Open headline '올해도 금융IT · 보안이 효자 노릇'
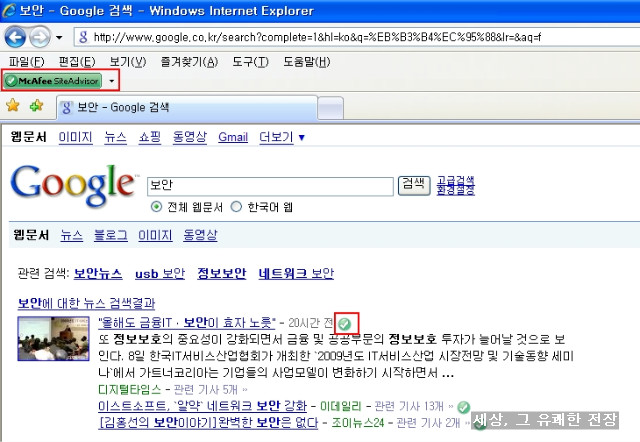This screenshot has height=442, width=640. pyautogui.click(x=187, y=323)
